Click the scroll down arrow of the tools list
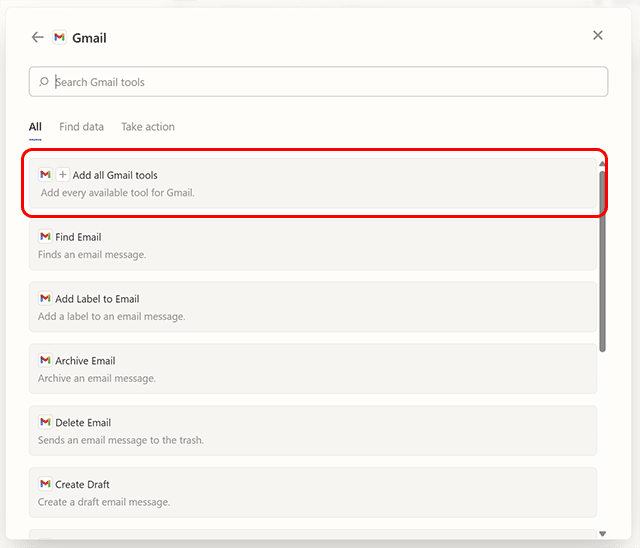 [x=602, y=535]
